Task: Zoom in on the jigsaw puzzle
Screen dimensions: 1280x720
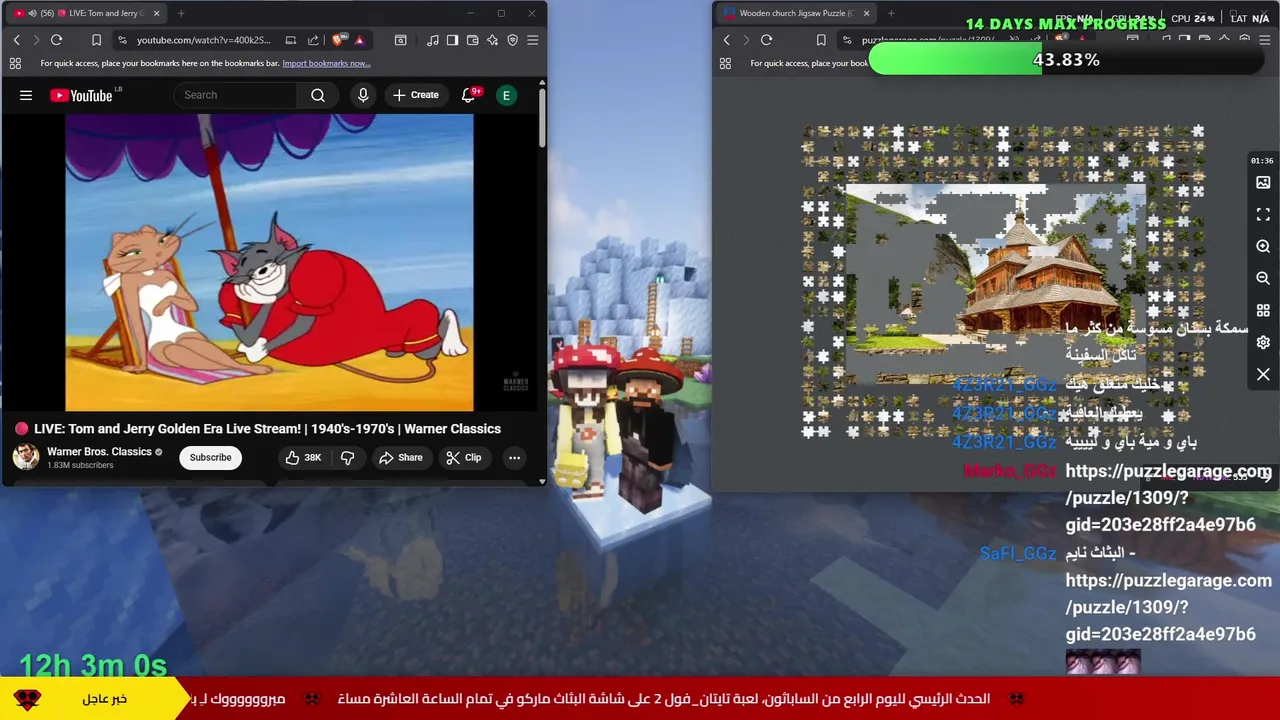Action: coord(1263,246)
